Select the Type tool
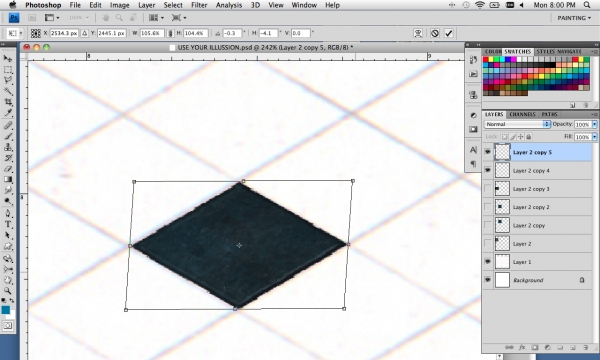The height and width of the screenshot is (360, 600). [x=8, y=224]
